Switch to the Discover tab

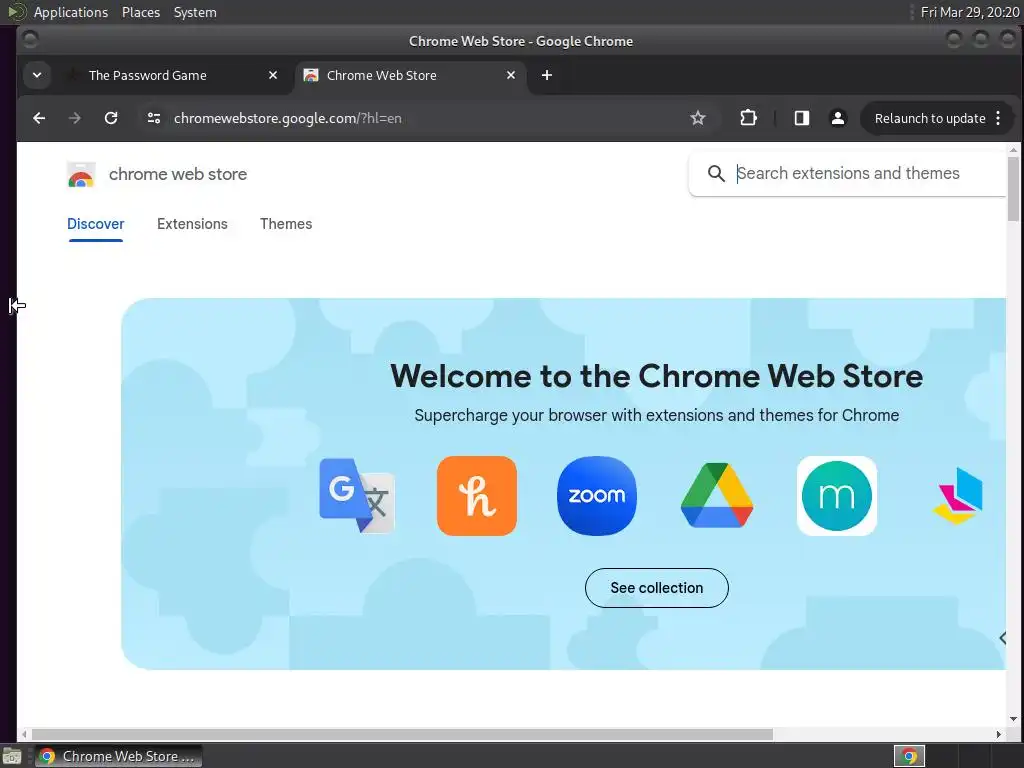[95, 224]
